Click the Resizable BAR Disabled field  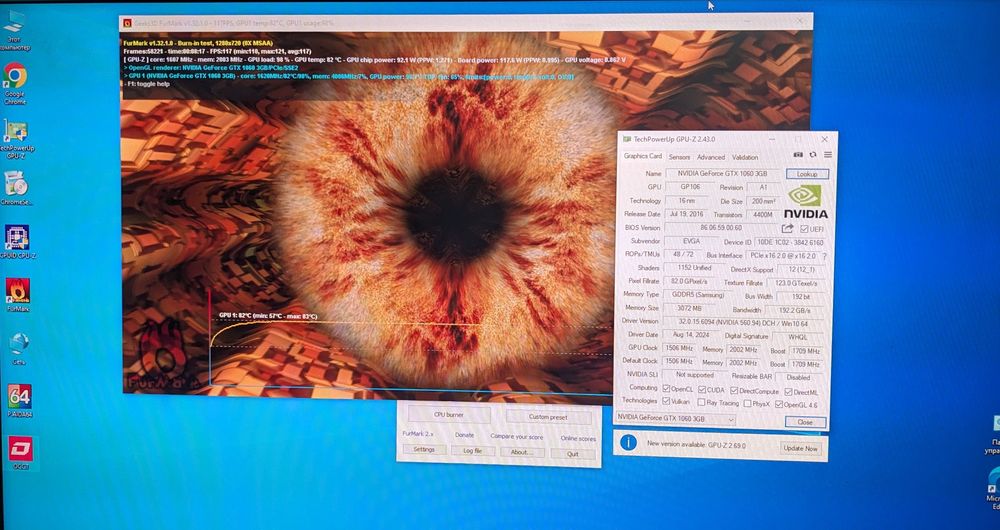click(x=798, y=377)
